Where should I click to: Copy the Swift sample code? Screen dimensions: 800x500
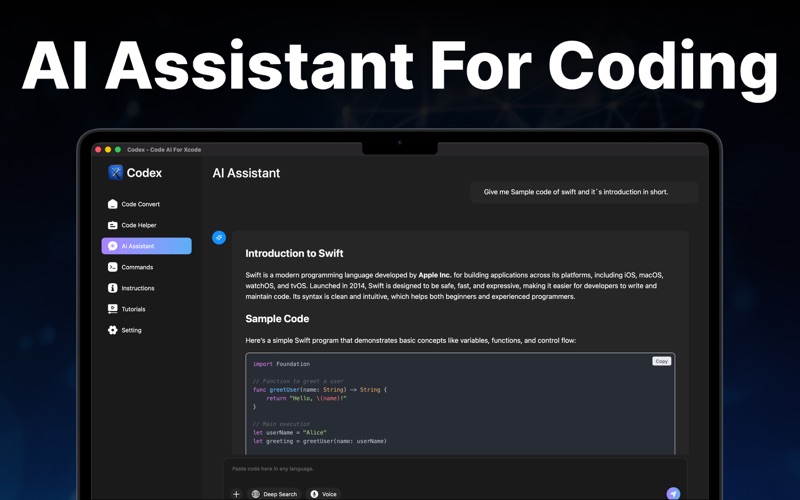(x=662, y=361)
